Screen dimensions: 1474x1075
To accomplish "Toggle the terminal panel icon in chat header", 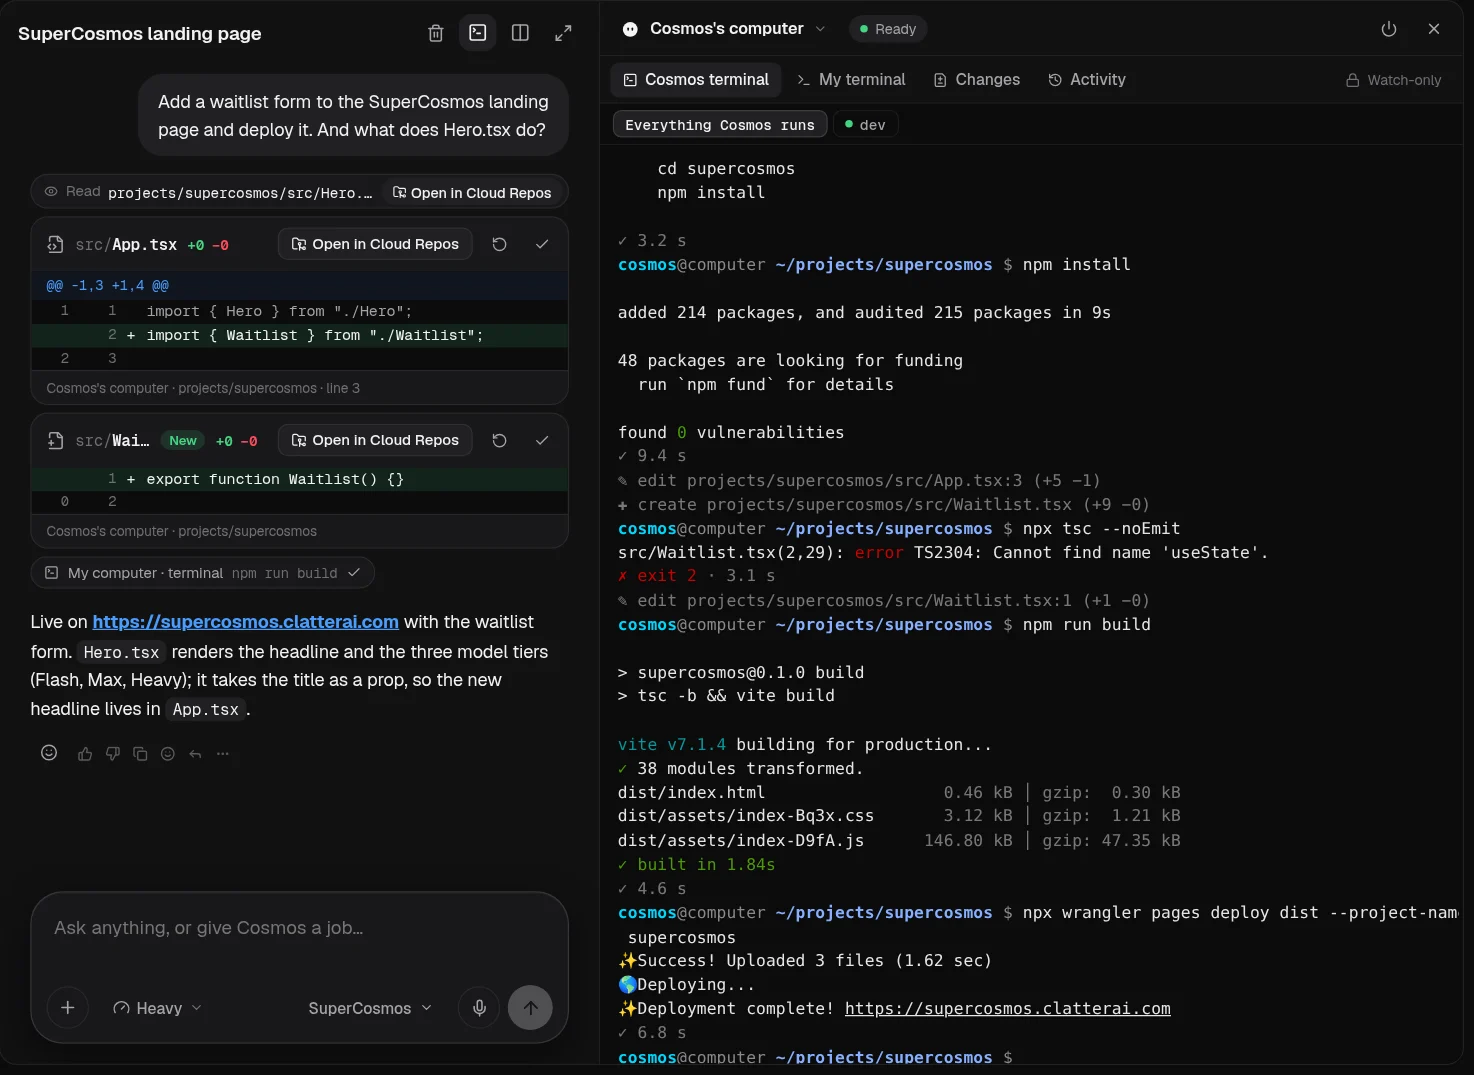I will click(478, 33).
